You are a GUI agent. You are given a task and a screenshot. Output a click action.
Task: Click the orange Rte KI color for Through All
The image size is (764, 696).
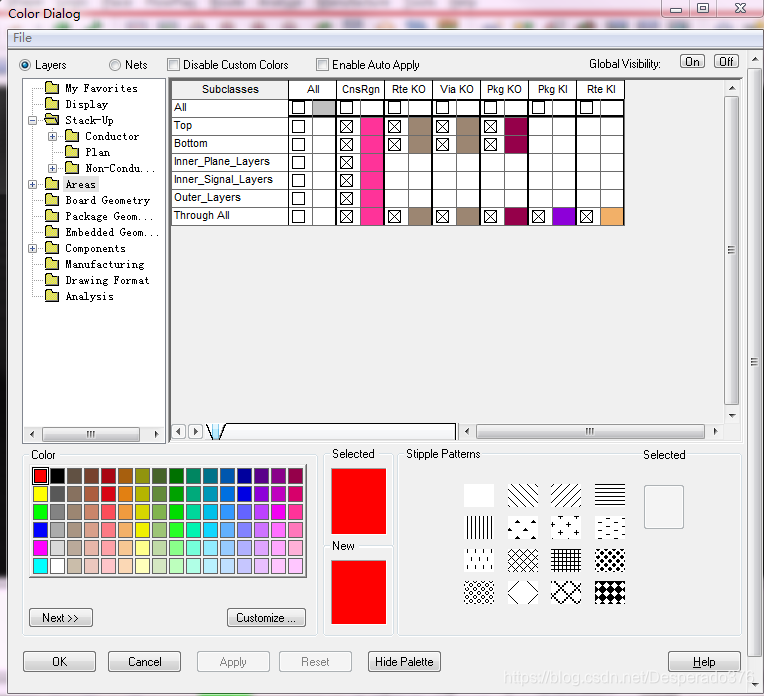612,217
